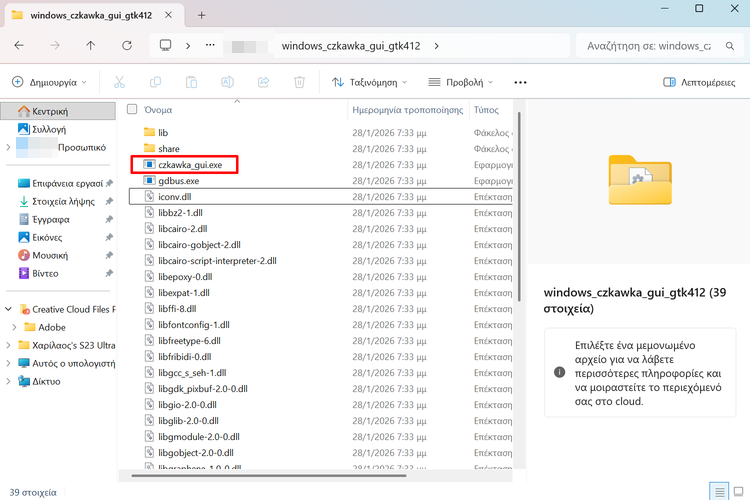The width and height of the screenshot is (750, 500).
Task: Switch to large icons view in status bar
Action: [x=738, y=491]
